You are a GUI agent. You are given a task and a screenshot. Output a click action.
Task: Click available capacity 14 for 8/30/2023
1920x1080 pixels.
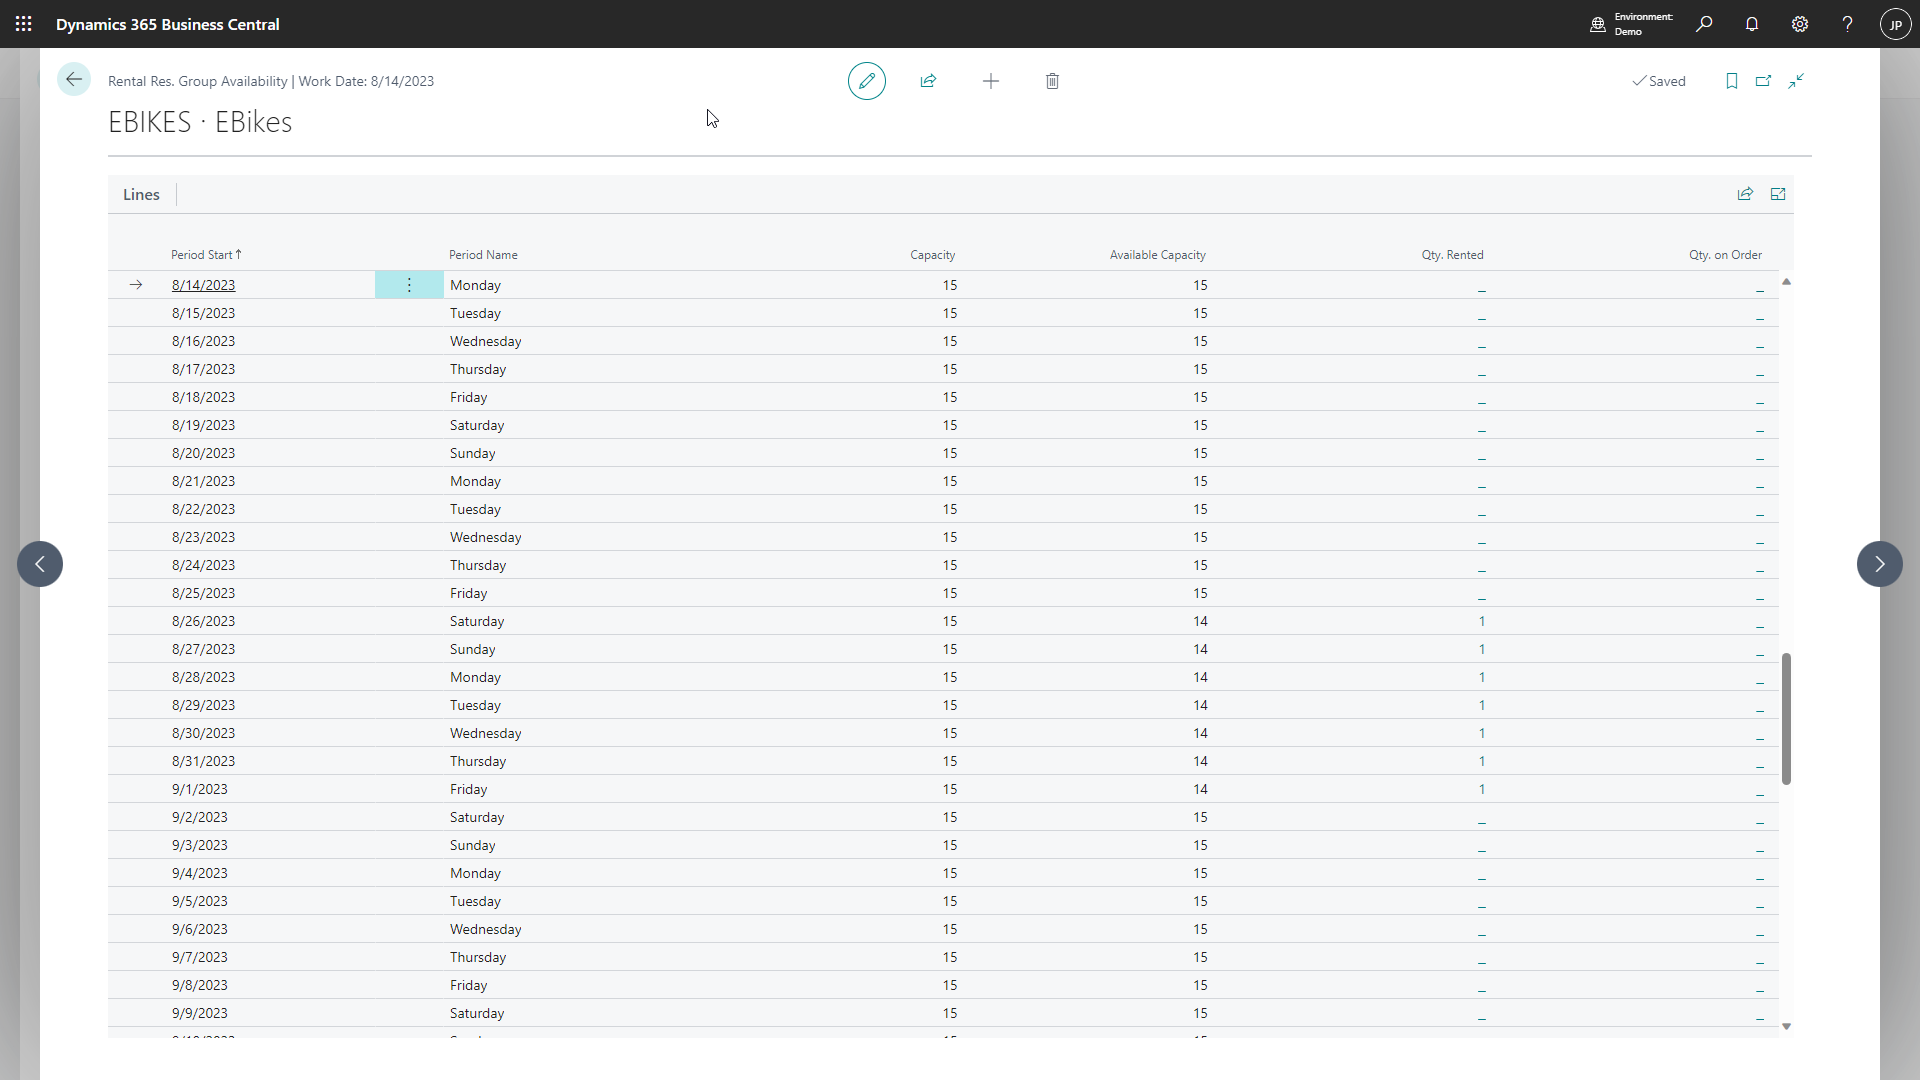pyautogui.click(x=1200, y=733)
